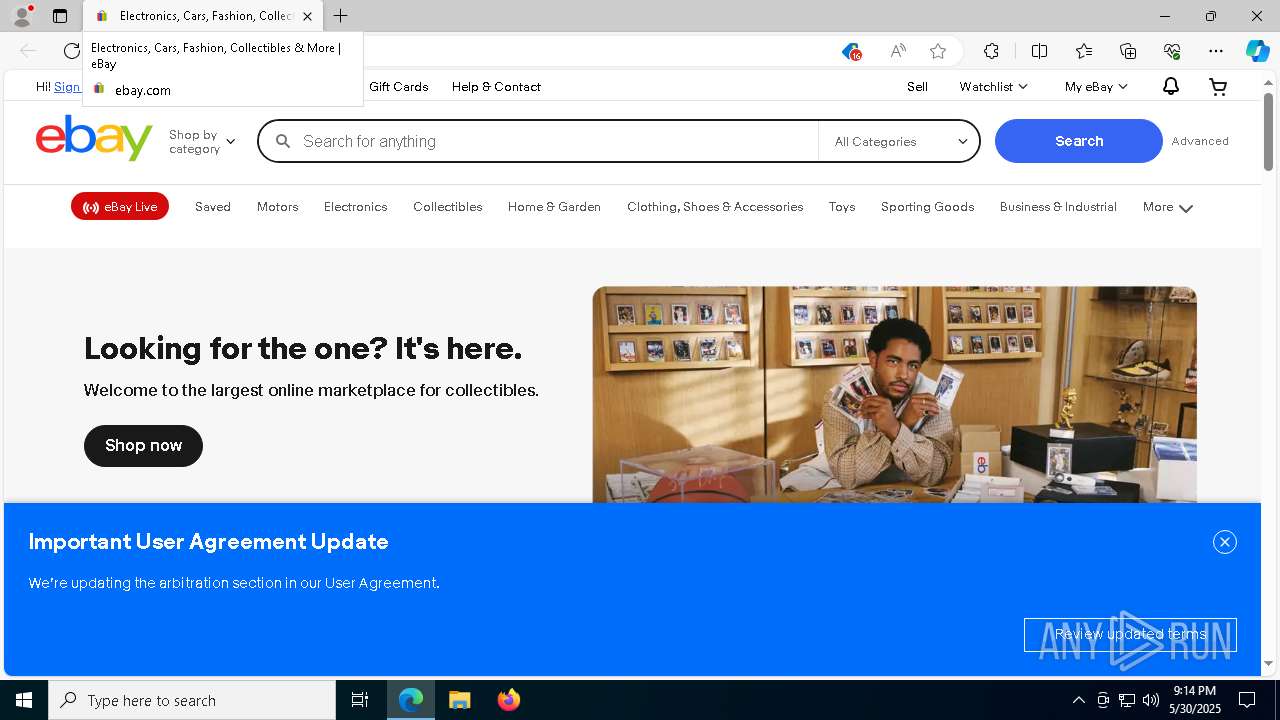Click the blue Search button
1280x720 pixels.
(1079, 141)
